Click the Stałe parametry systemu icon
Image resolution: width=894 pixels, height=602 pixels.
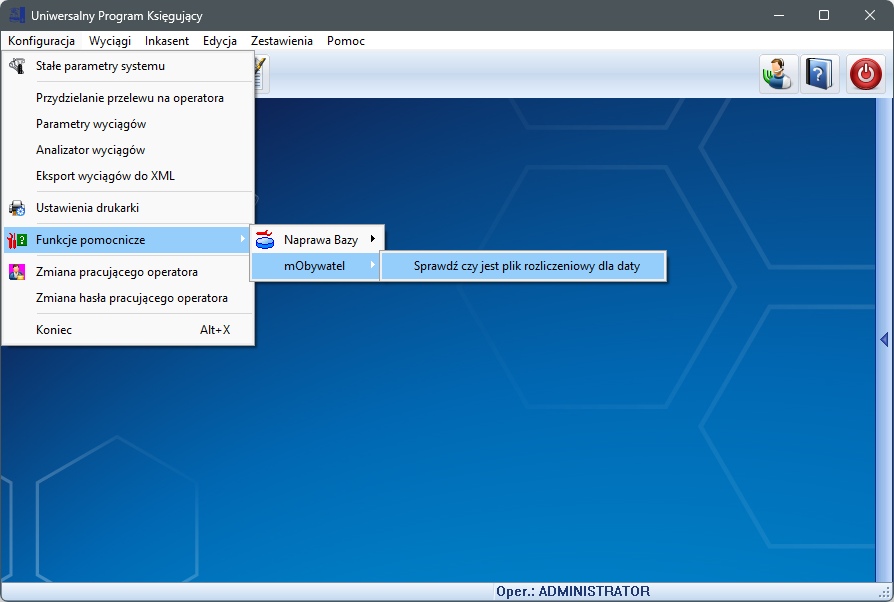17,66
